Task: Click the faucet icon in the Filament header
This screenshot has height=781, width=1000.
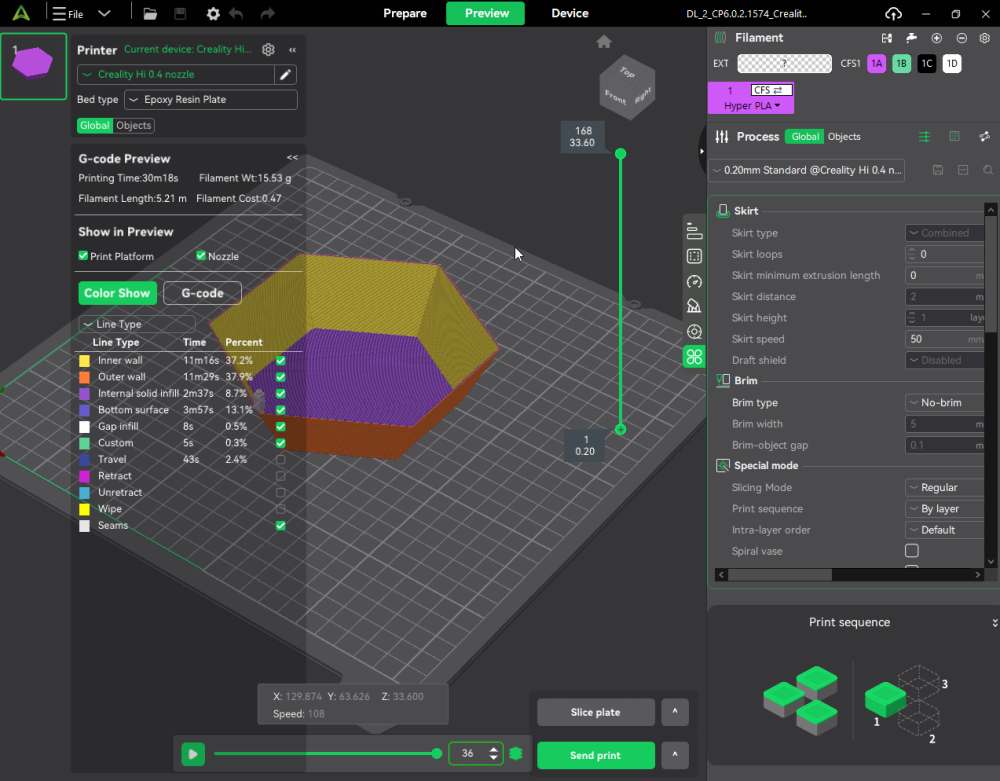Action: click(x=911, y=38)
